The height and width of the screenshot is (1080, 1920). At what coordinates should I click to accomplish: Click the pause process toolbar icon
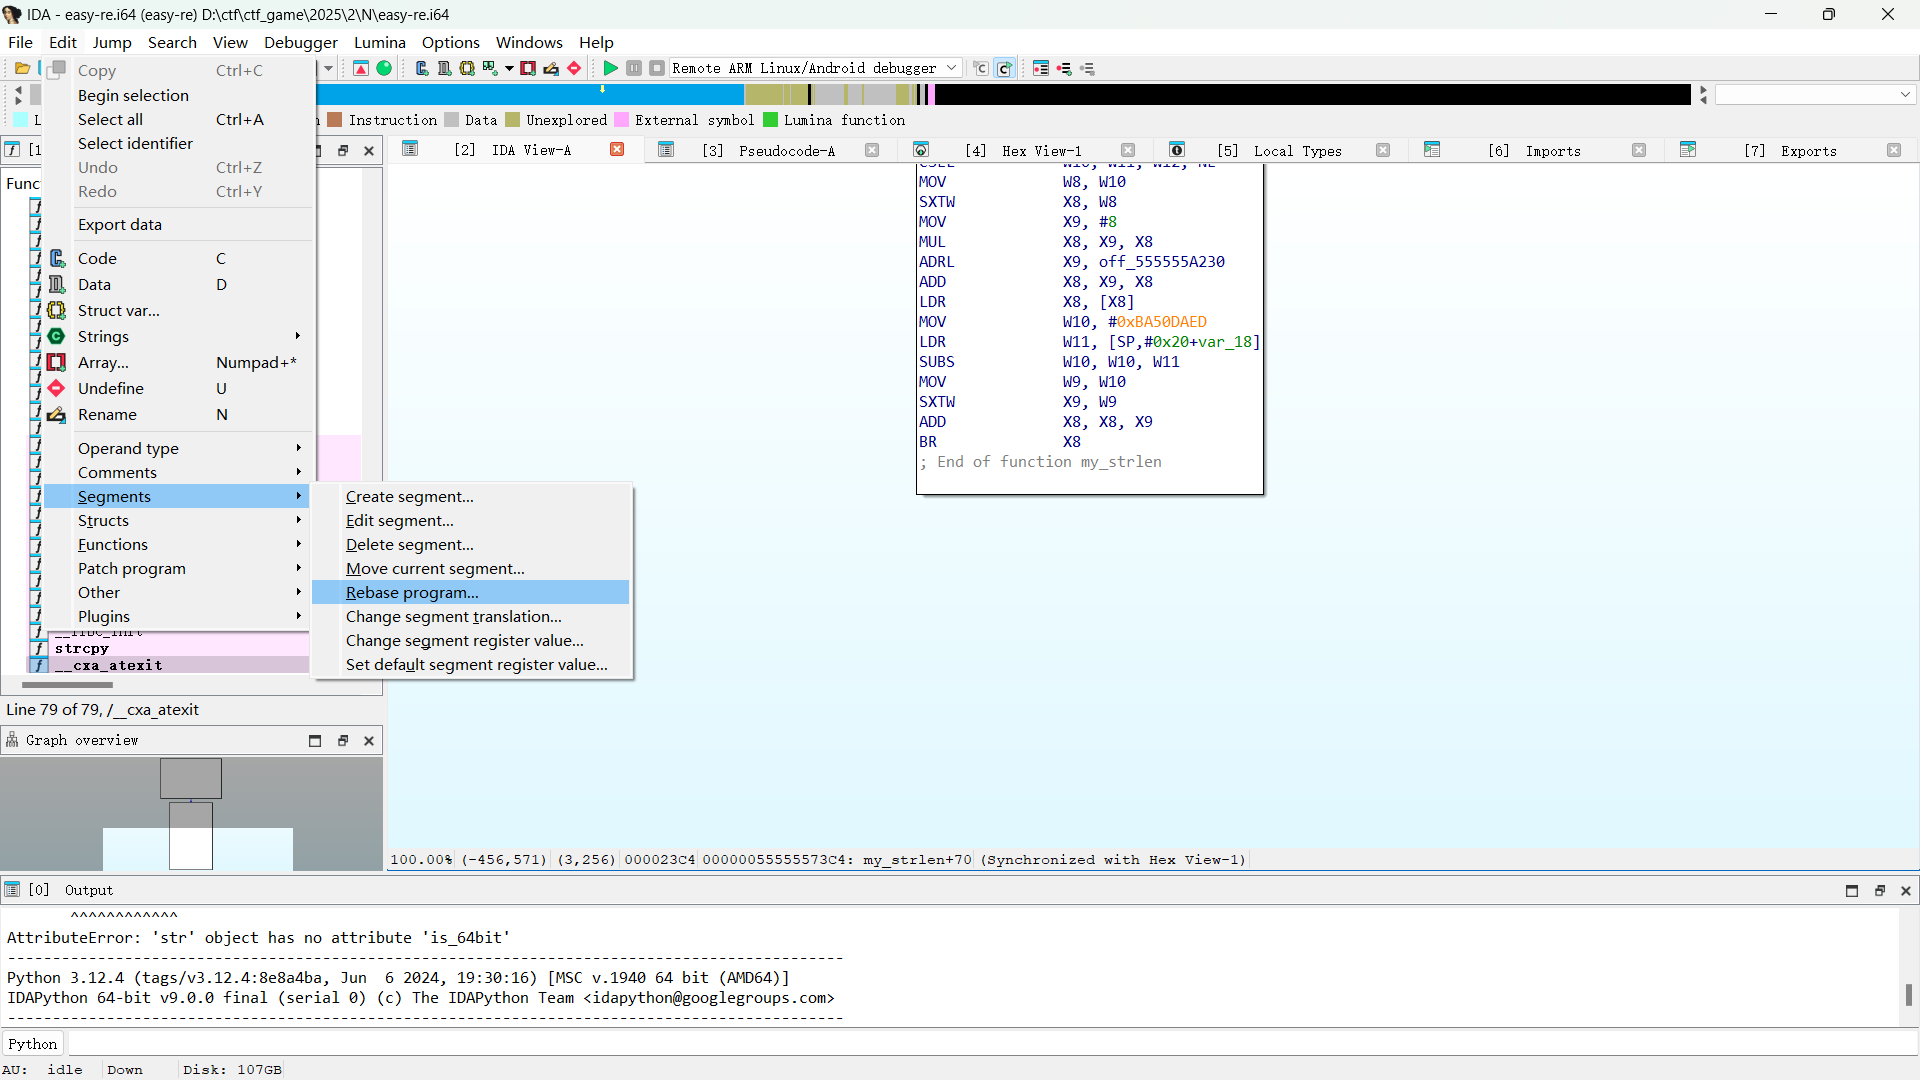point(634,68)
